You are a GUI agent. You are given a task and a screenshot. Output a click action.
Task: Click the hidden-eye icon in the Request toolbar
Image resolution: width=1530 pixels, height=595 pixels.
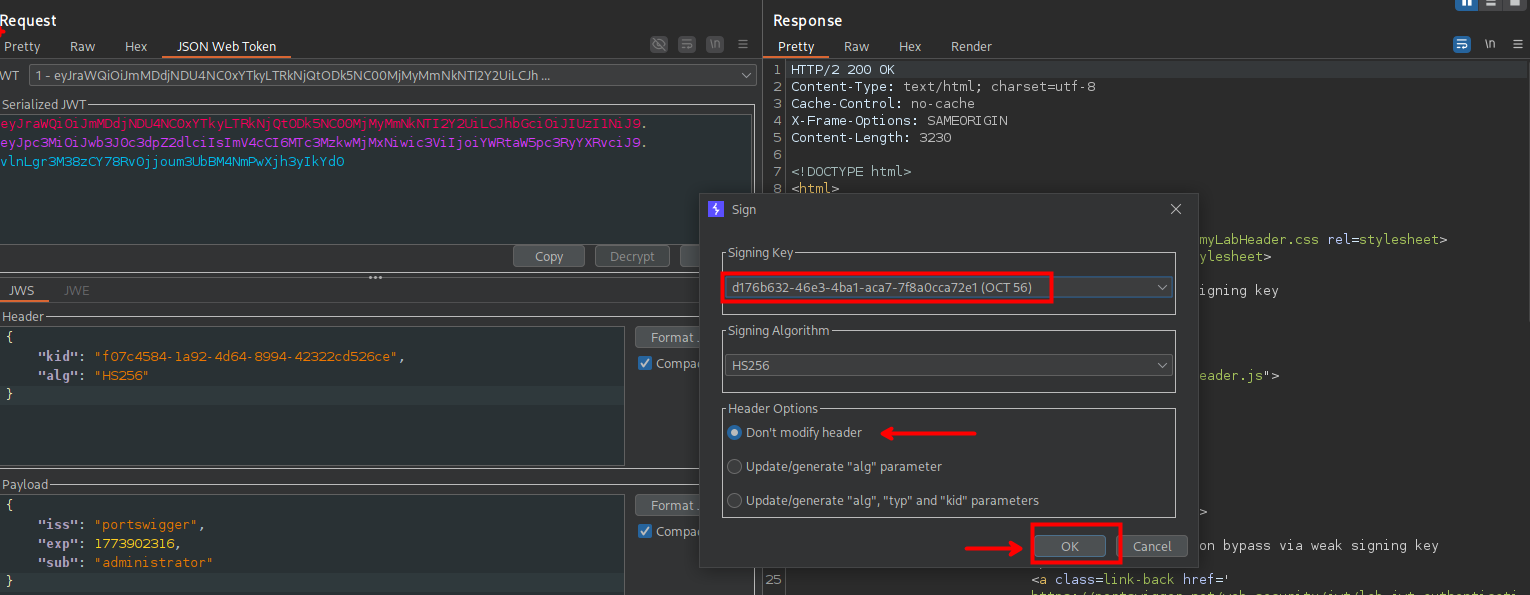[658, 45]
